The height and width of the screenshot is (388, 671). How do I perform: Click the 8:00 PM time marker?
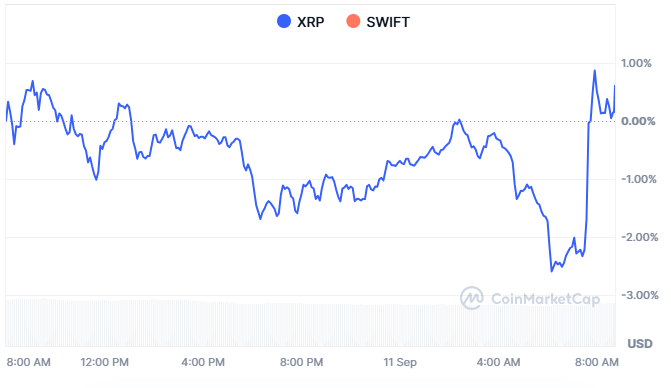click(301, 362)
